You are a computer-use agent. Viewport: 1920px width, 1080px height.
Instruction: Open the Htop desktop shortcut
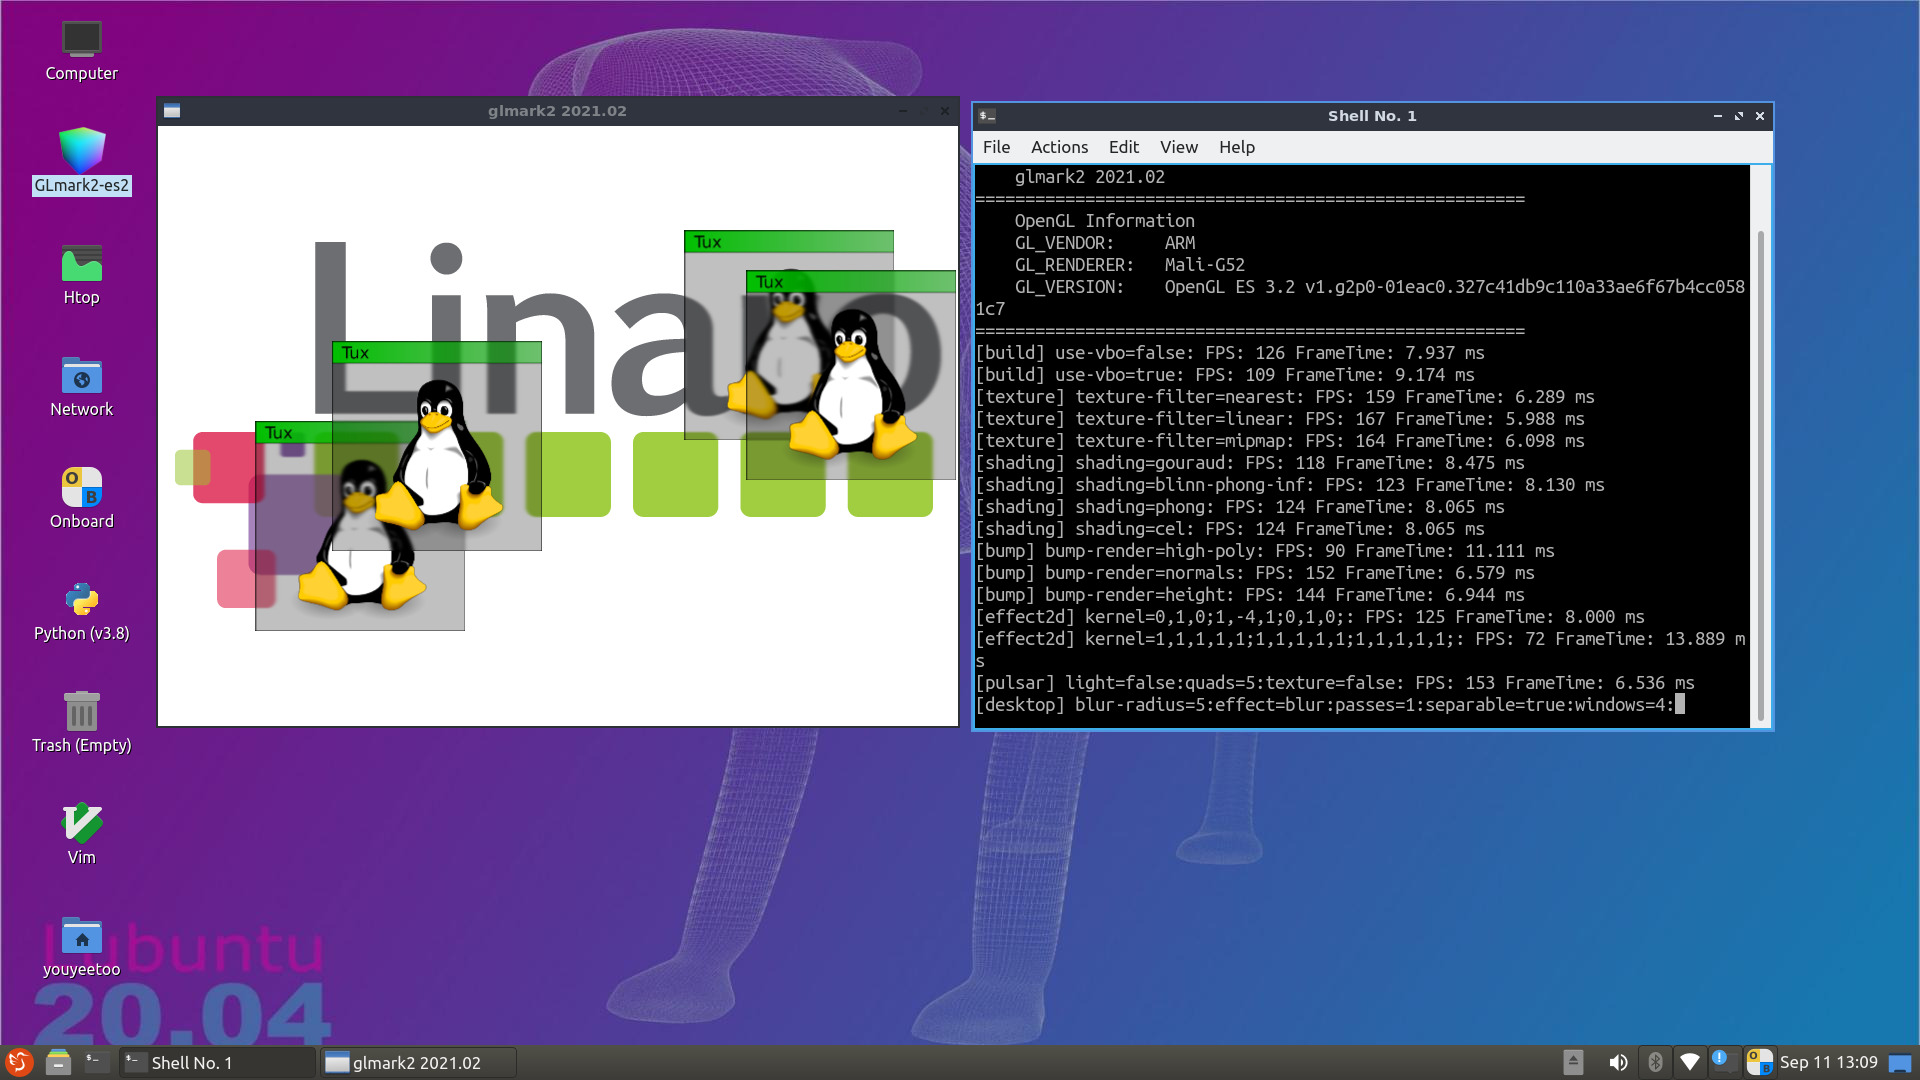point(81,275)
